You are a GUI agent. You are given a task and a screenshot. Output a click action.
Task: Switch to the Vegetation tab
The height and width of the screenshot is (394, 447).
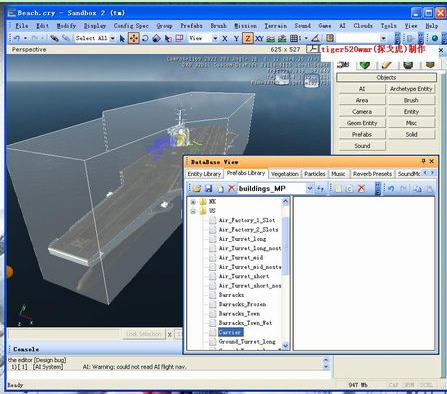pos(284,174)
